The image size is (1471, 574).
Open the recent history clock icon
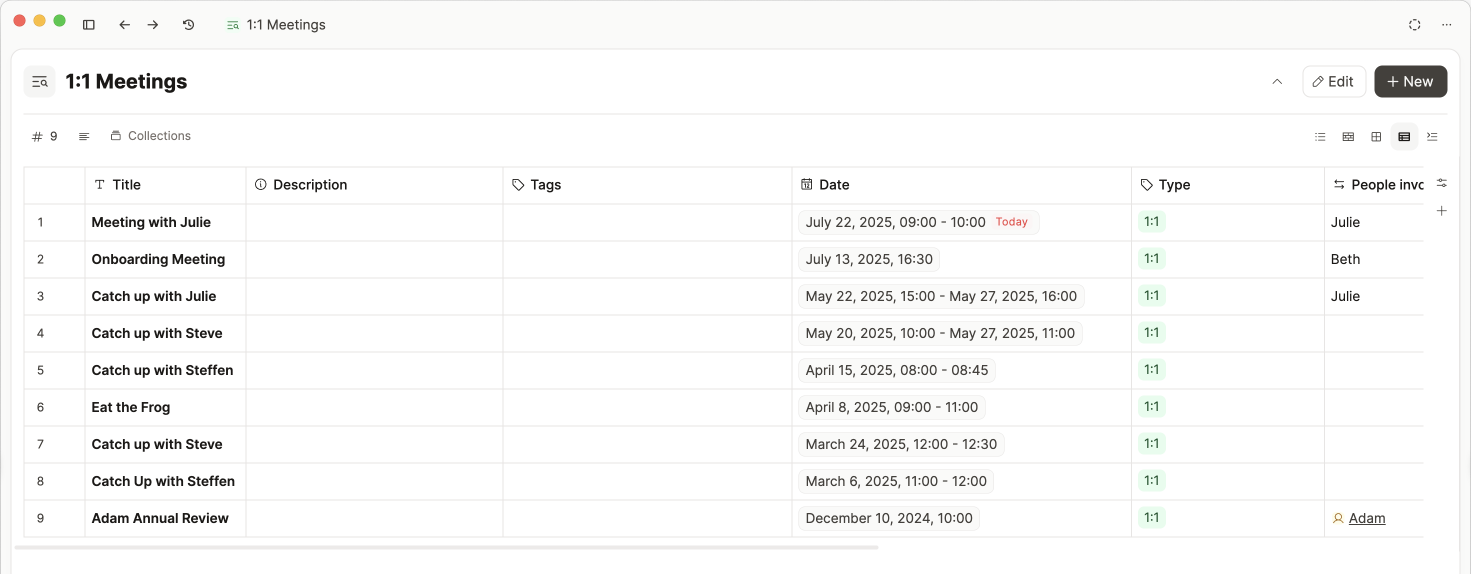point(188,25)
